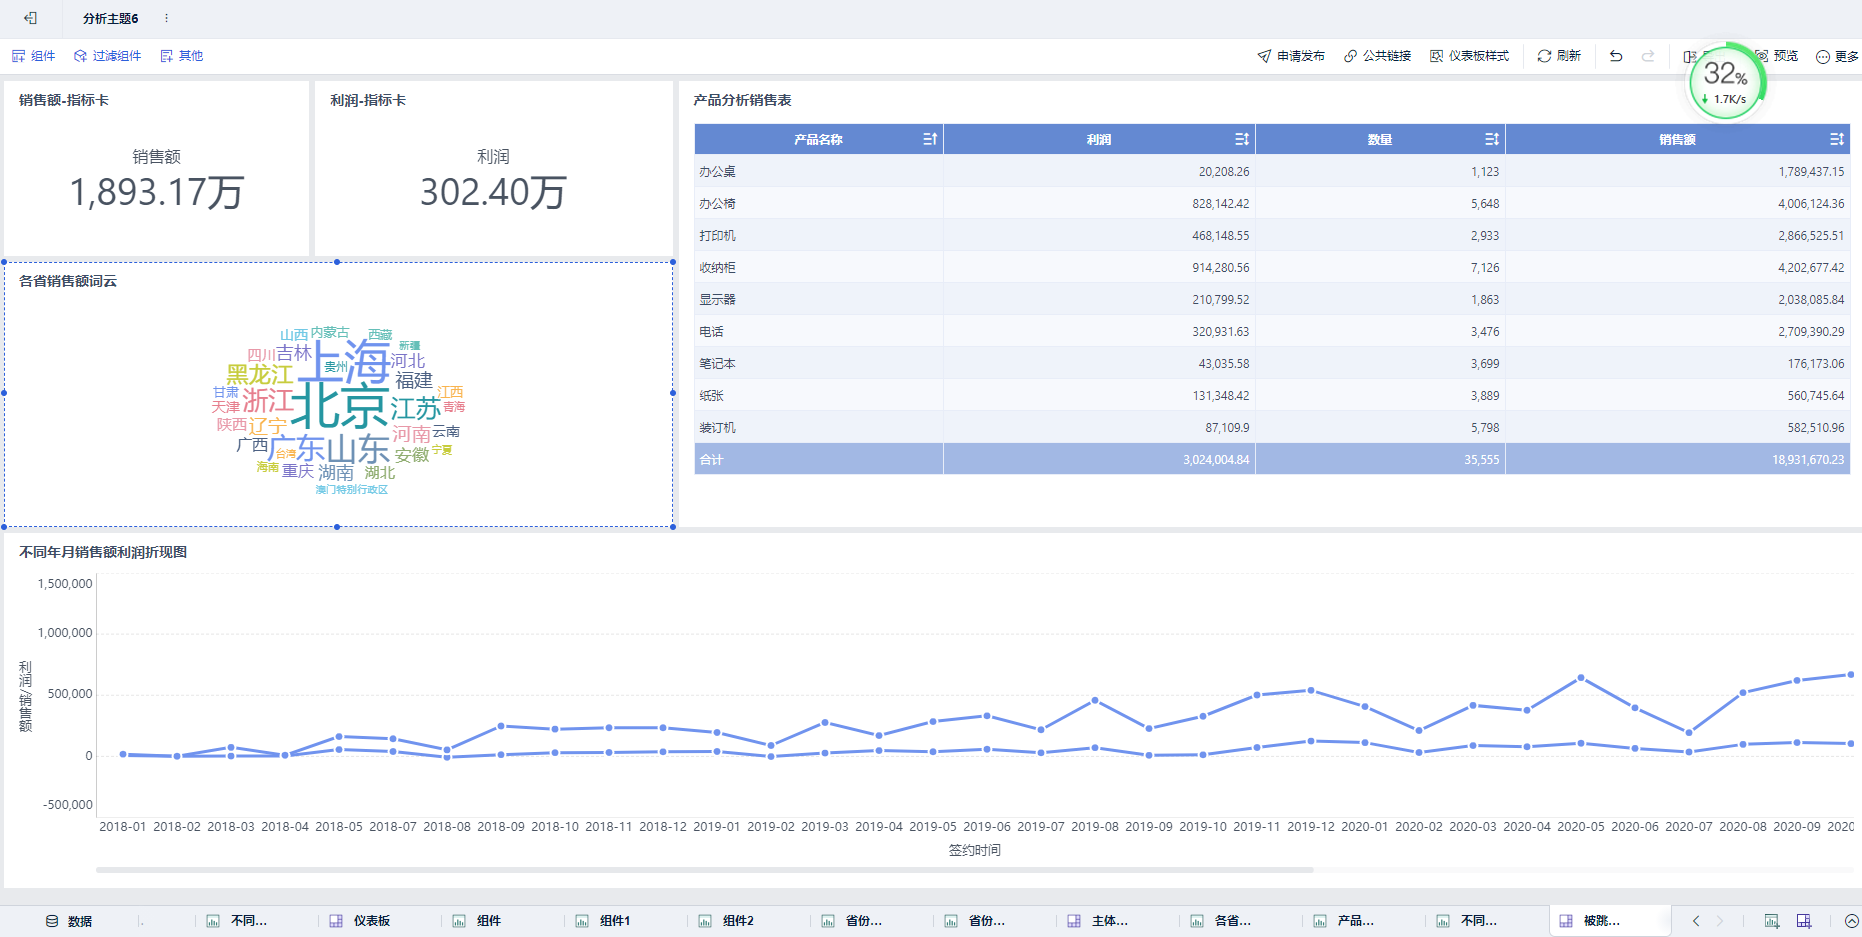Open the 组件 component menu
The image size is (1862, 937).
coord(33,56)
